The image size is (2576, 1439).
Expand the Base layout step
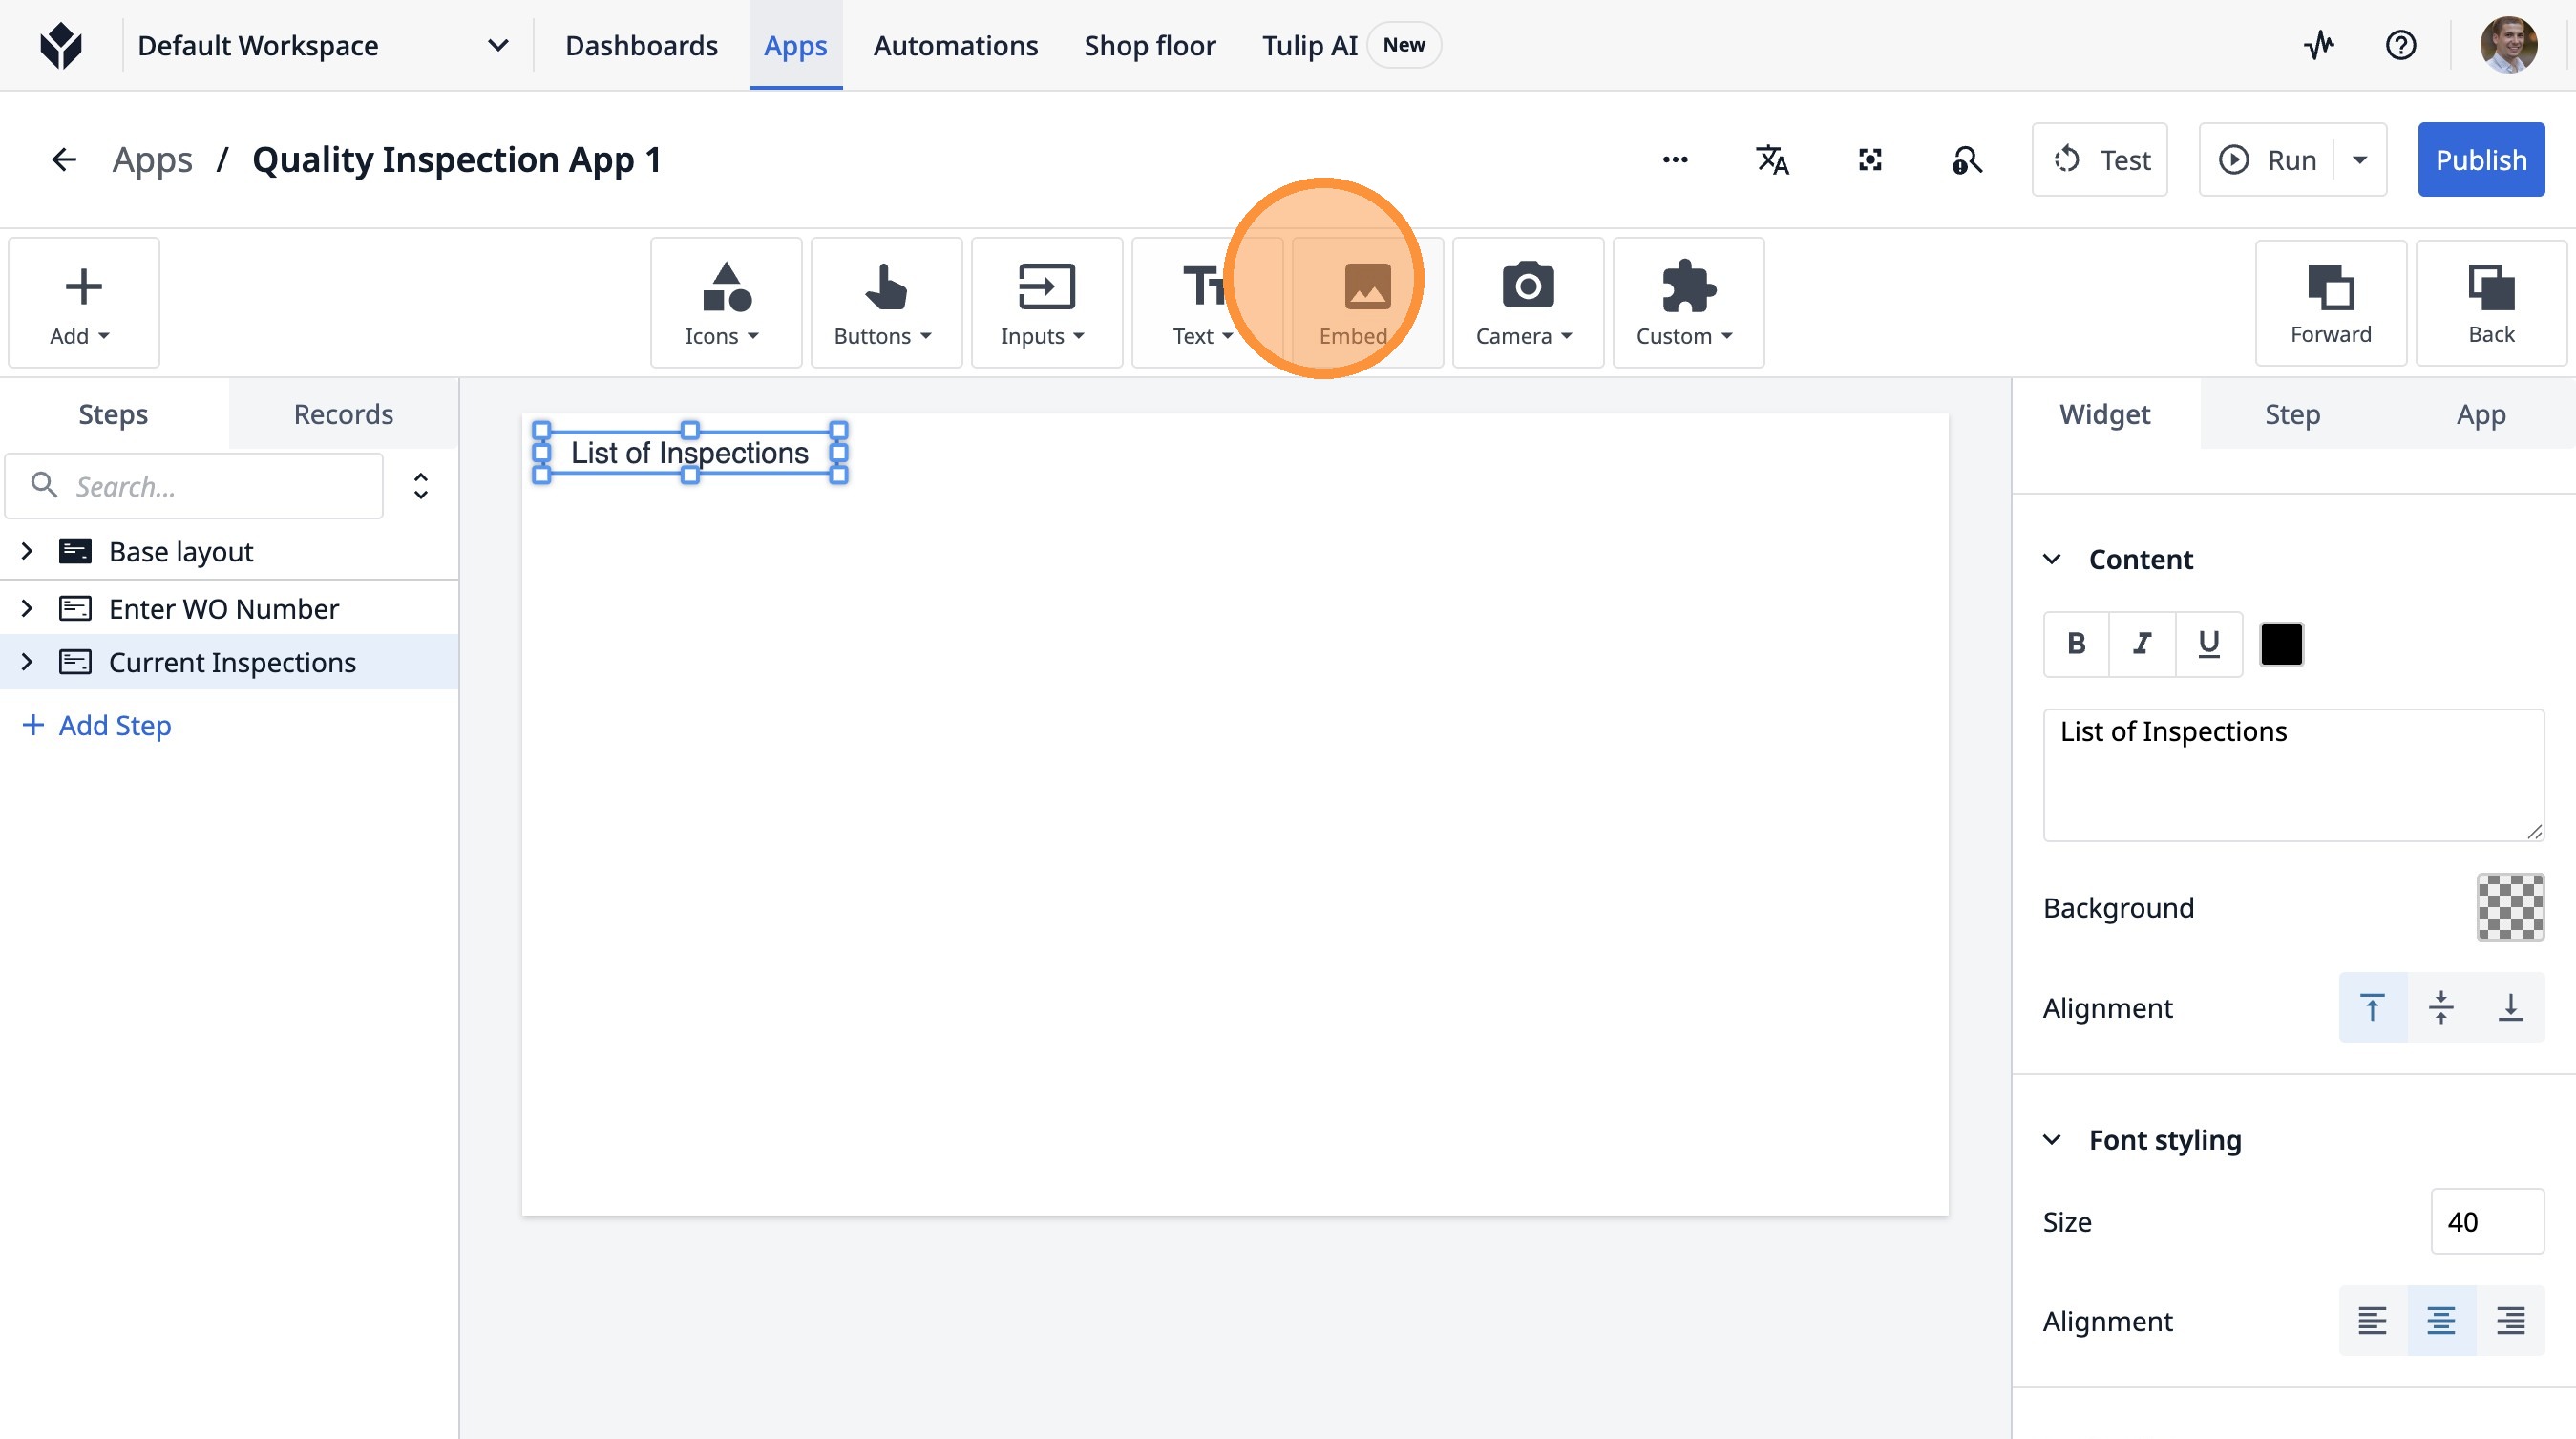point(27,551)
